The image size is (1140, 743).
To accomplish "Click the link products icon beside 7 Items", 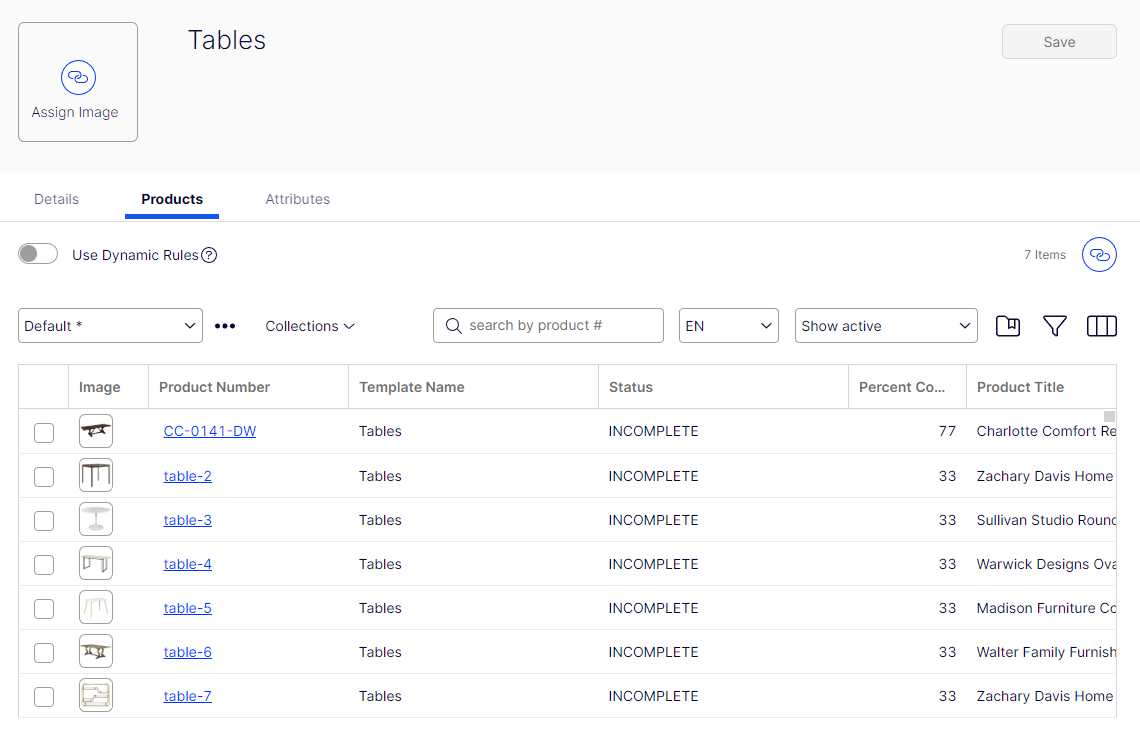I will pyautogui.click(x=1099, y=255).
